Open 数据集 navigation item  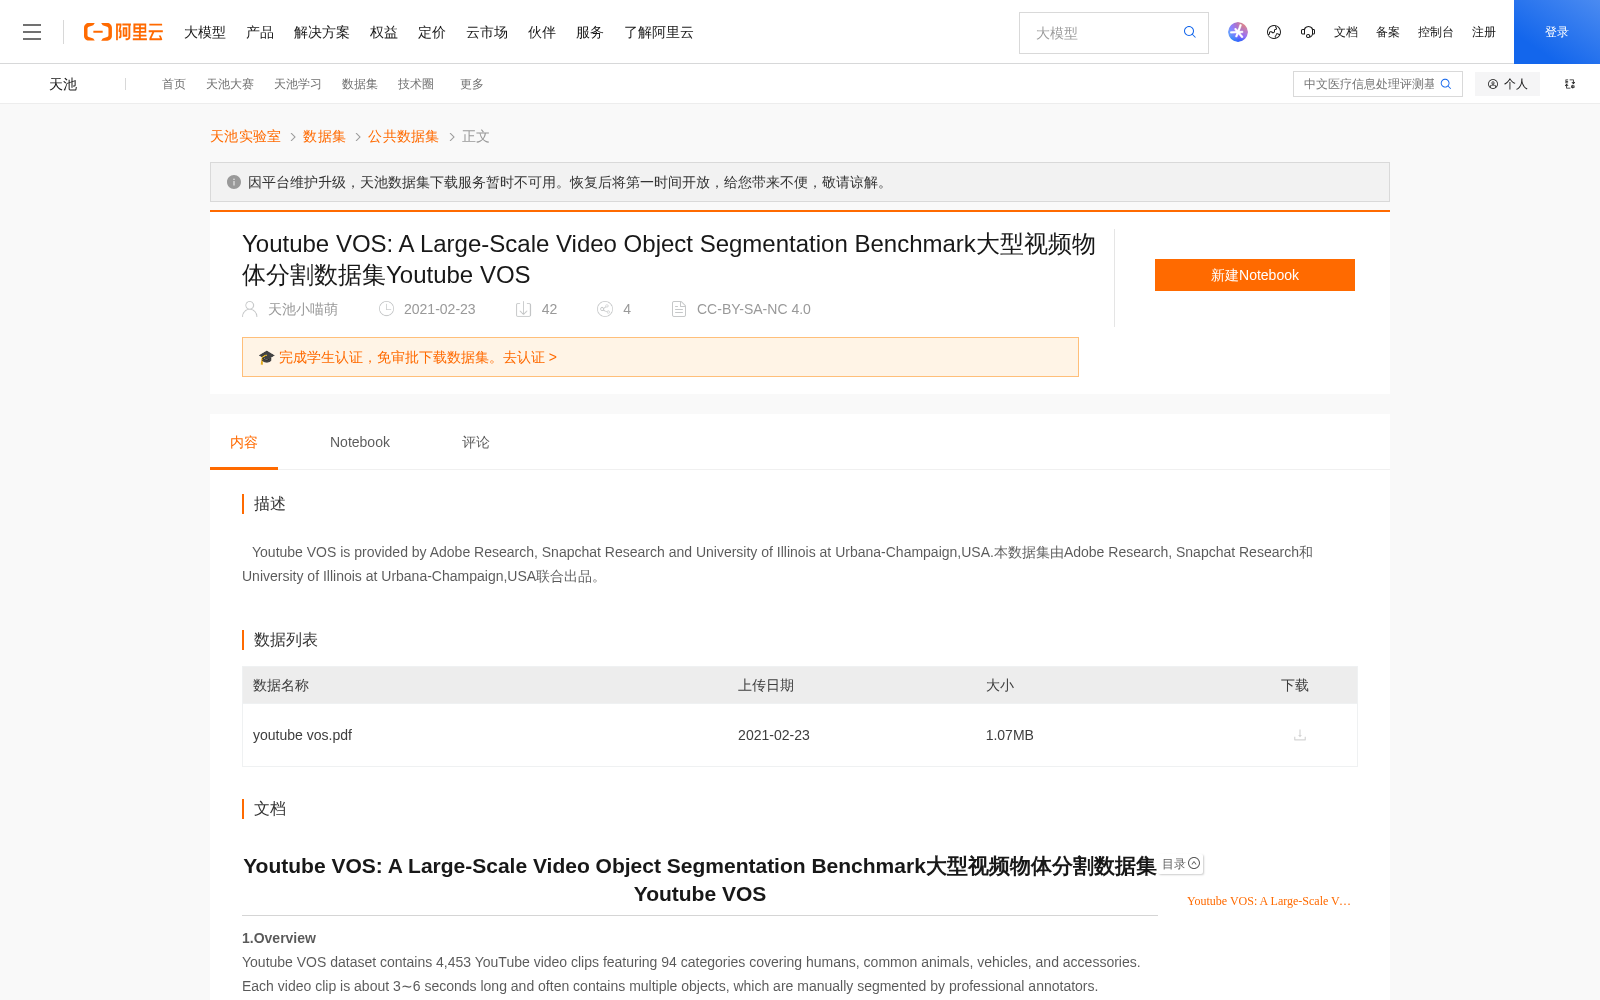tap(360, 84)
